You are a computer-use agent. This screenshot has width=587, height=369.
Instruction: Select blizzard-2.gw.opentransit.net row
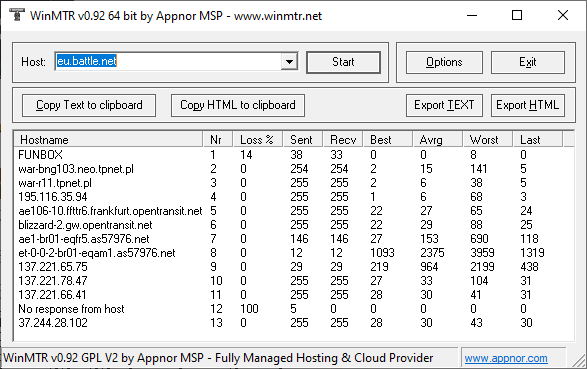point(294,225)
